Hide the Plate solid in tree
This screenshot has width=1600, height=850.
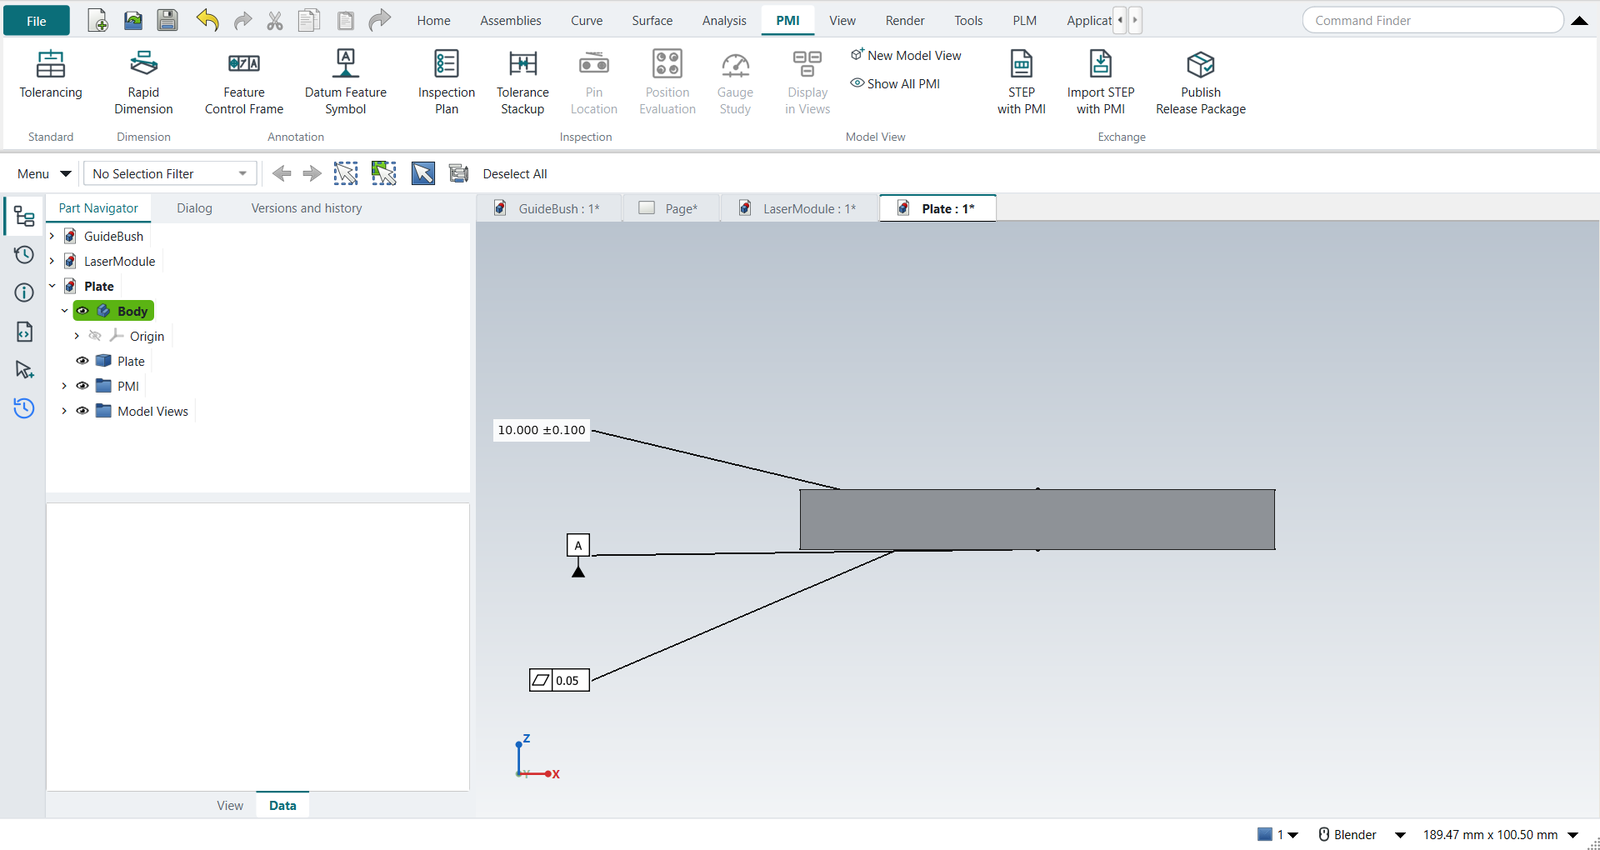tap(83, 361)
